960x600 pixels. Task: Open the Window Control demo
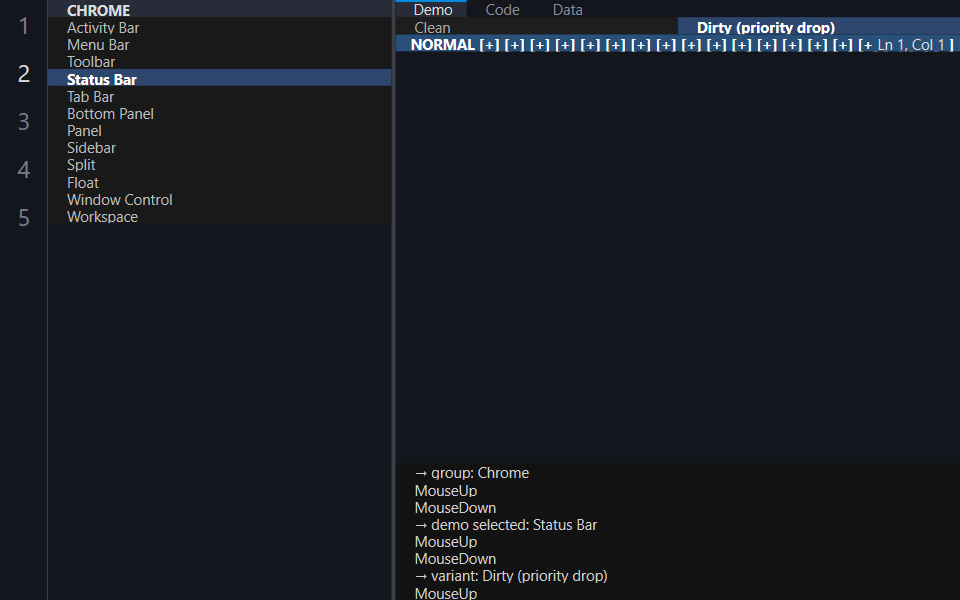pos(219,200)
